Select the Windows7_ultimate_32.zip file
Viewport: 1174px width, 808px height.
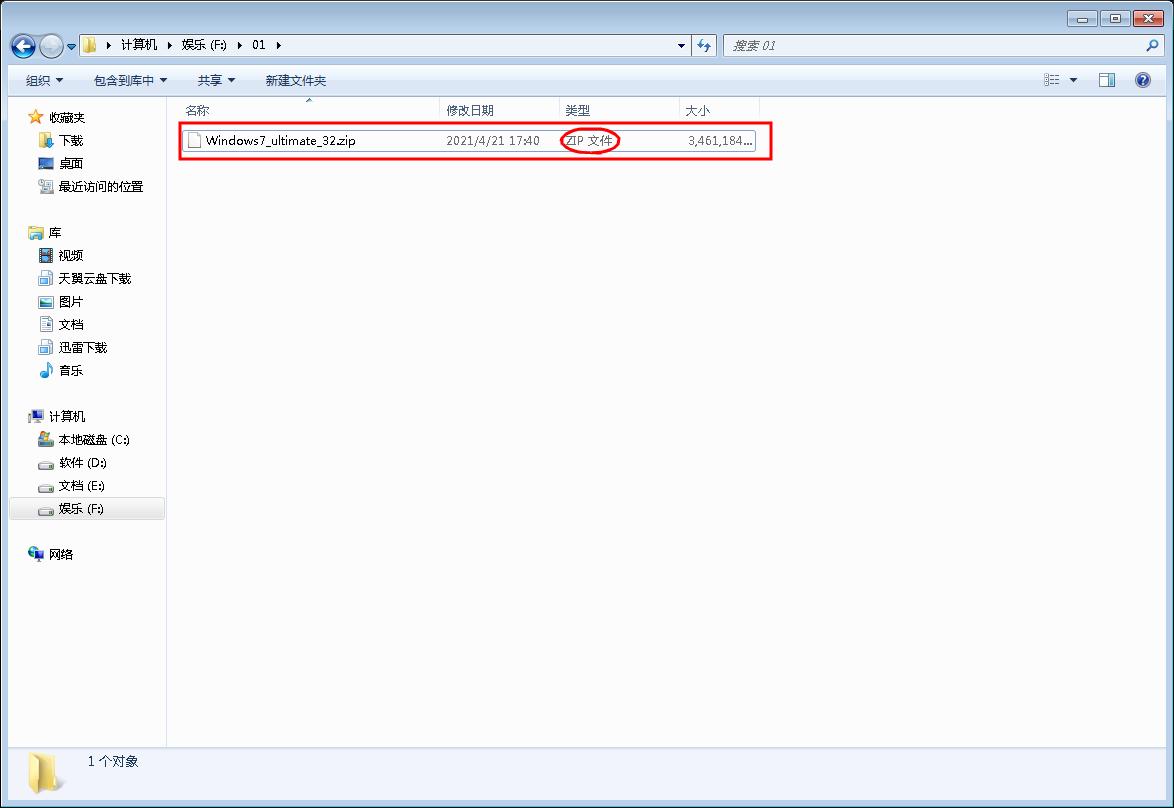(x=281, y=141)
